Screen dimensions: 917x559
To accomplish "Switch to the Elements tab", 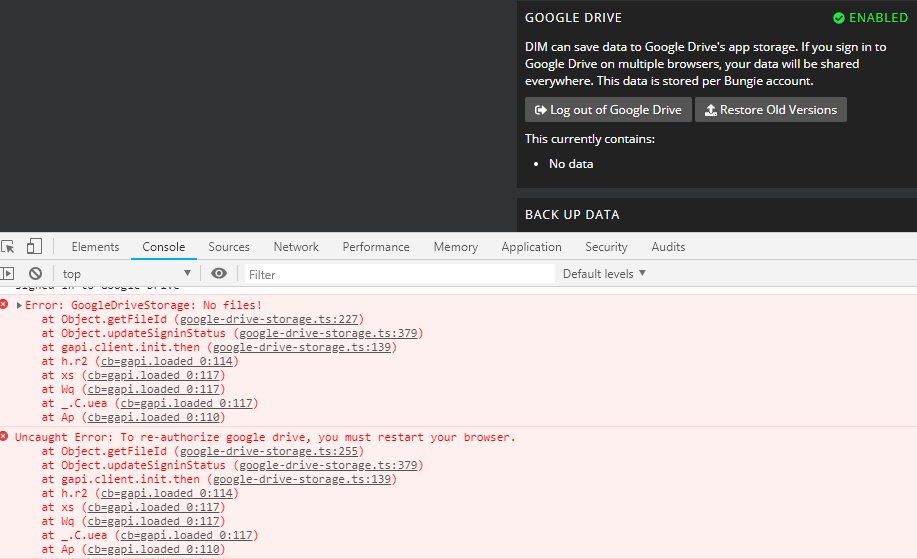I will tap(95, 247).
